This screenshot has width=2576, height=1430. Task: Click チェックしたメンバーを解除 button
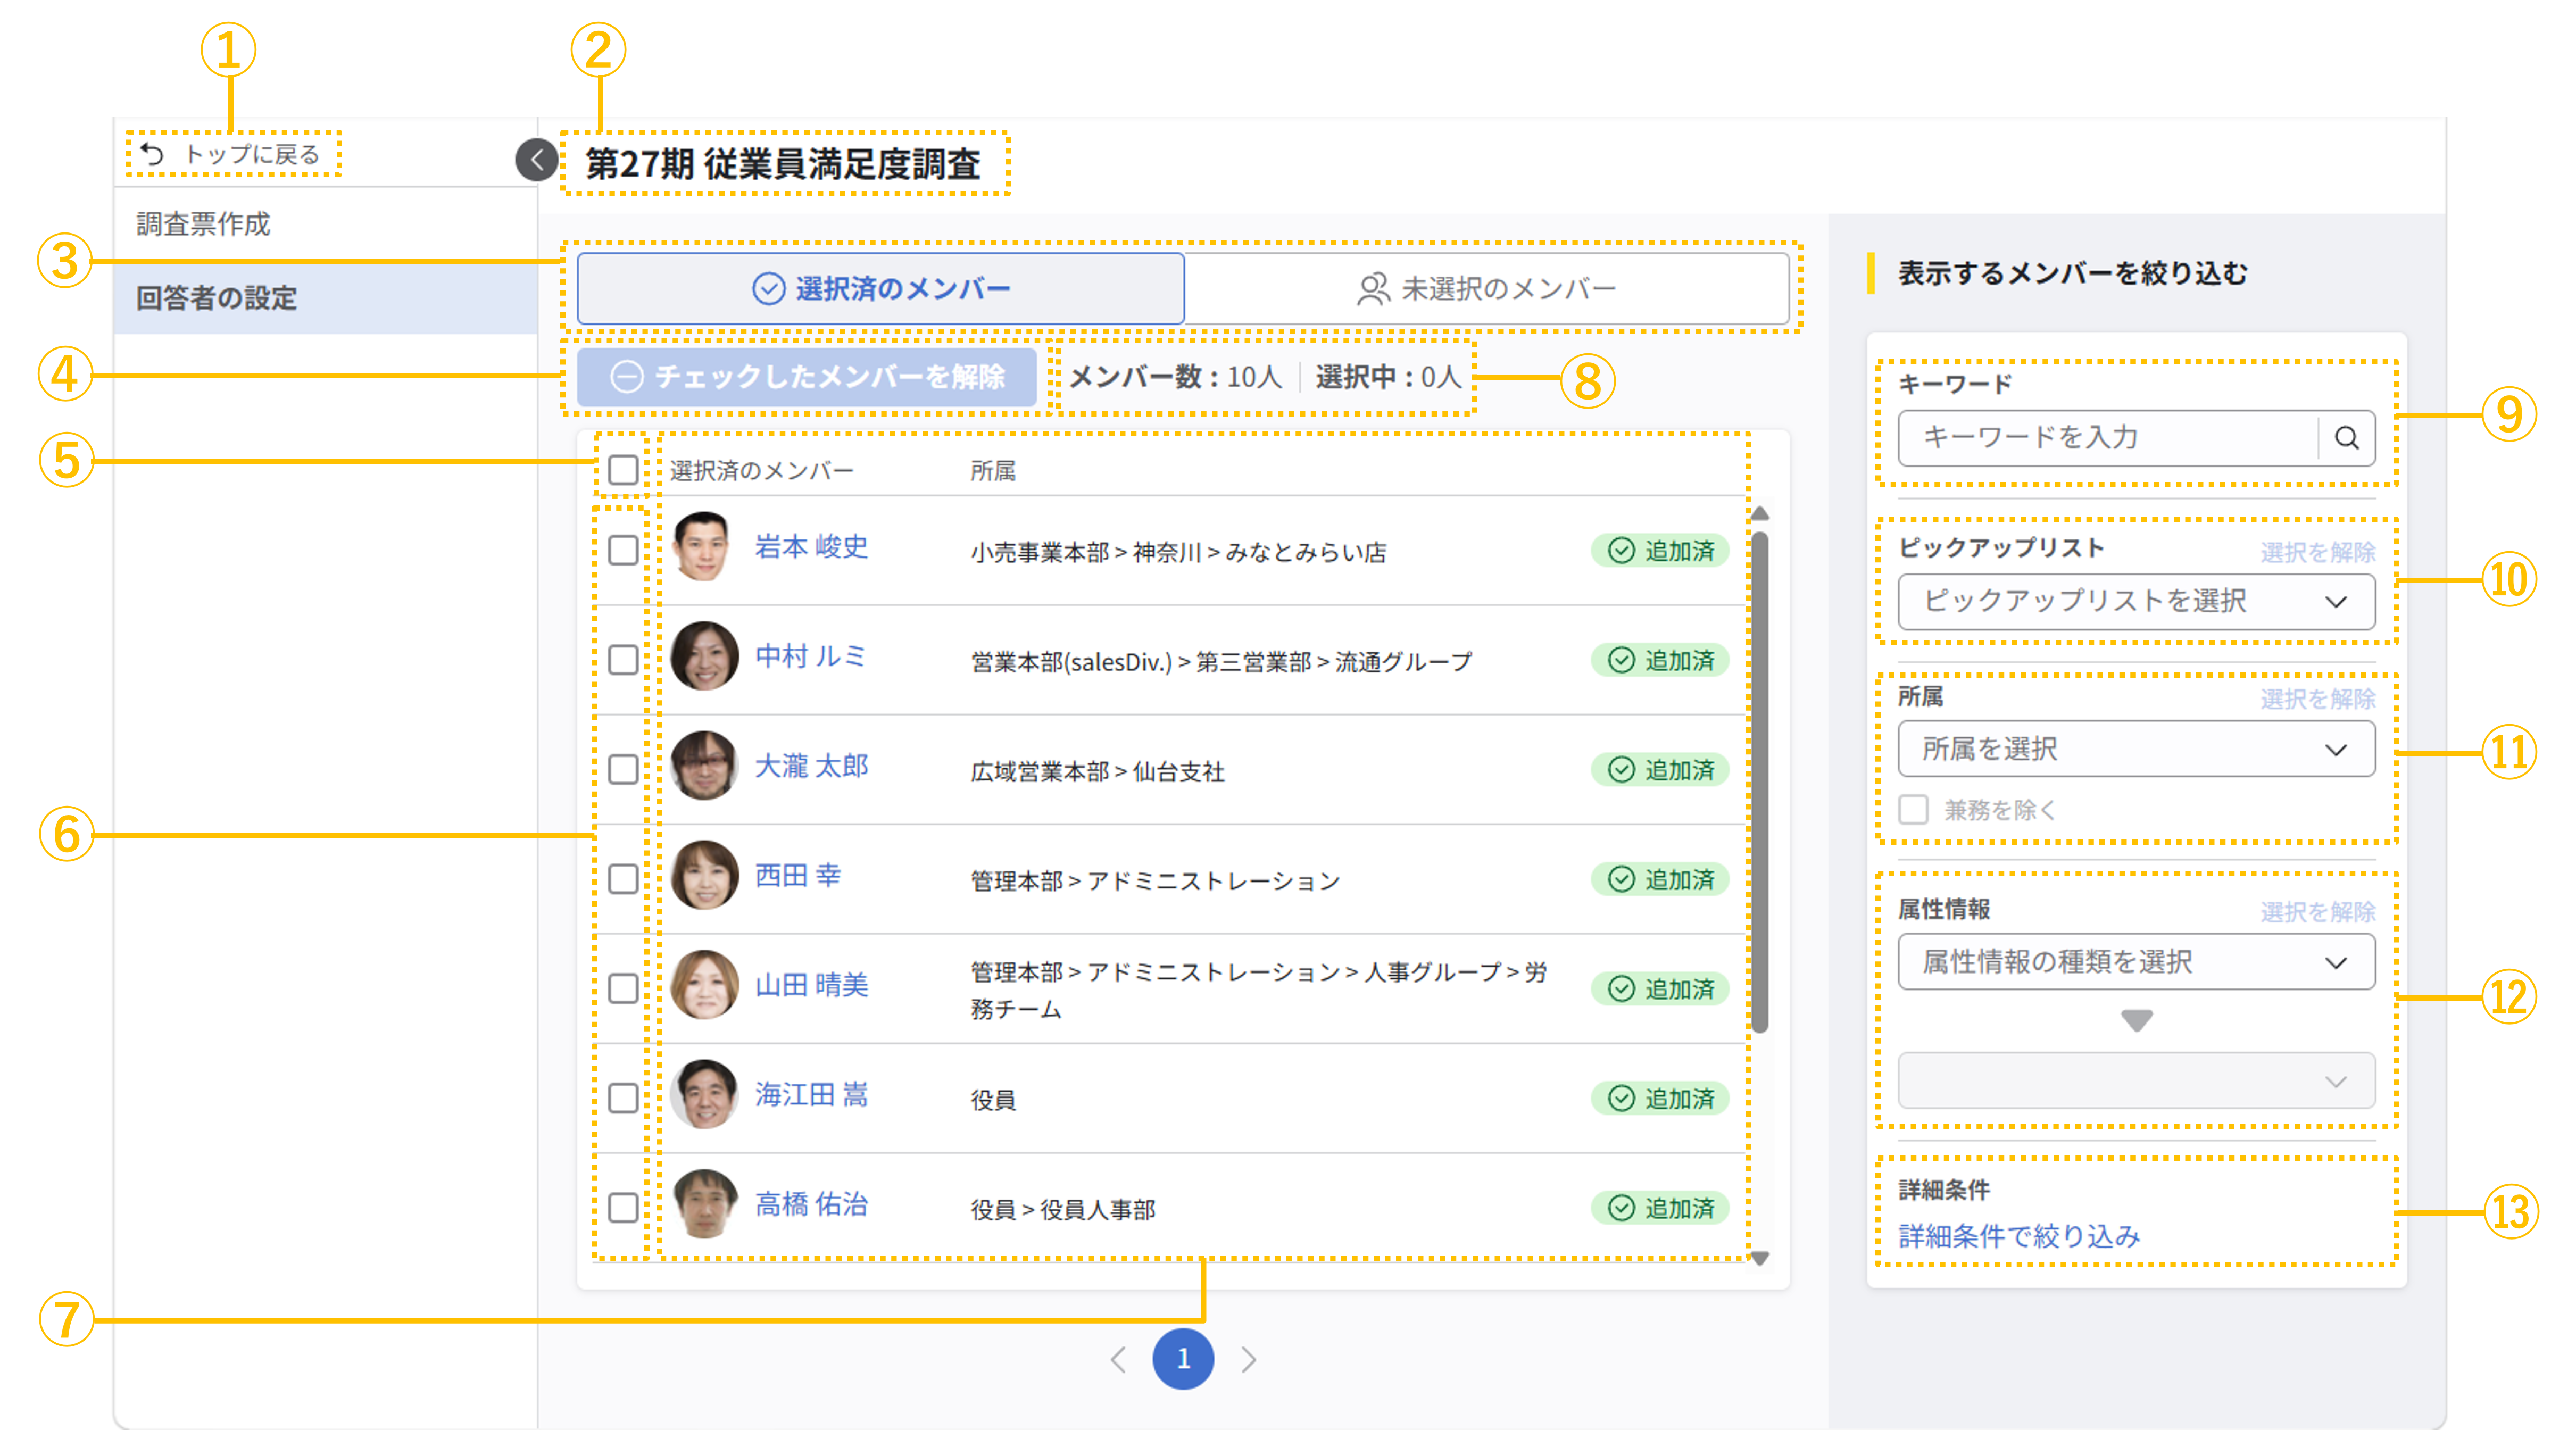point(807,377)
